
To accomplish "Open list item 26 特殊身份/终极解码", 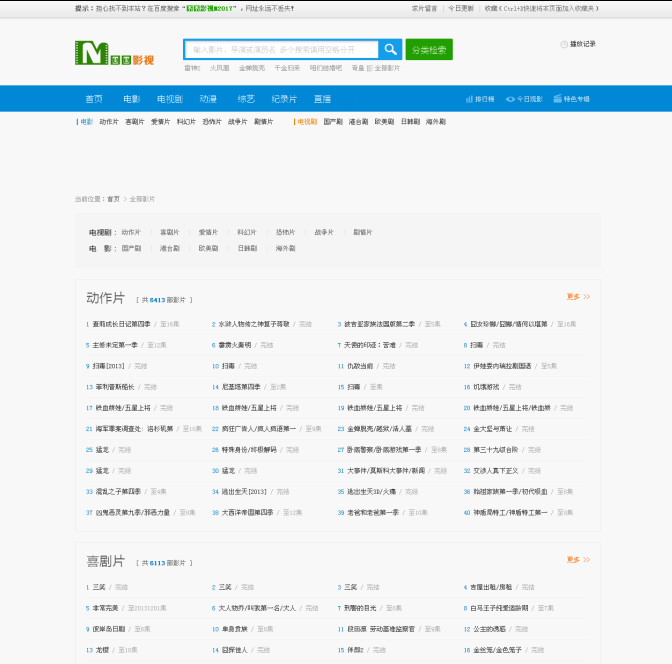I will (x=249, y=450).
